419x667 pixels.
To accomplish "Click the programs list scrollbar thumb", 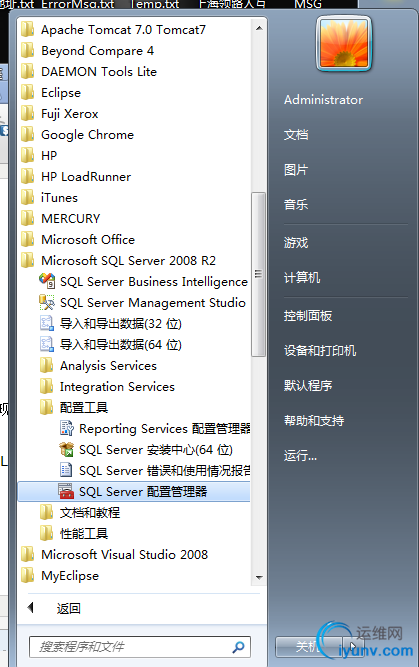I will click(258, 274).
